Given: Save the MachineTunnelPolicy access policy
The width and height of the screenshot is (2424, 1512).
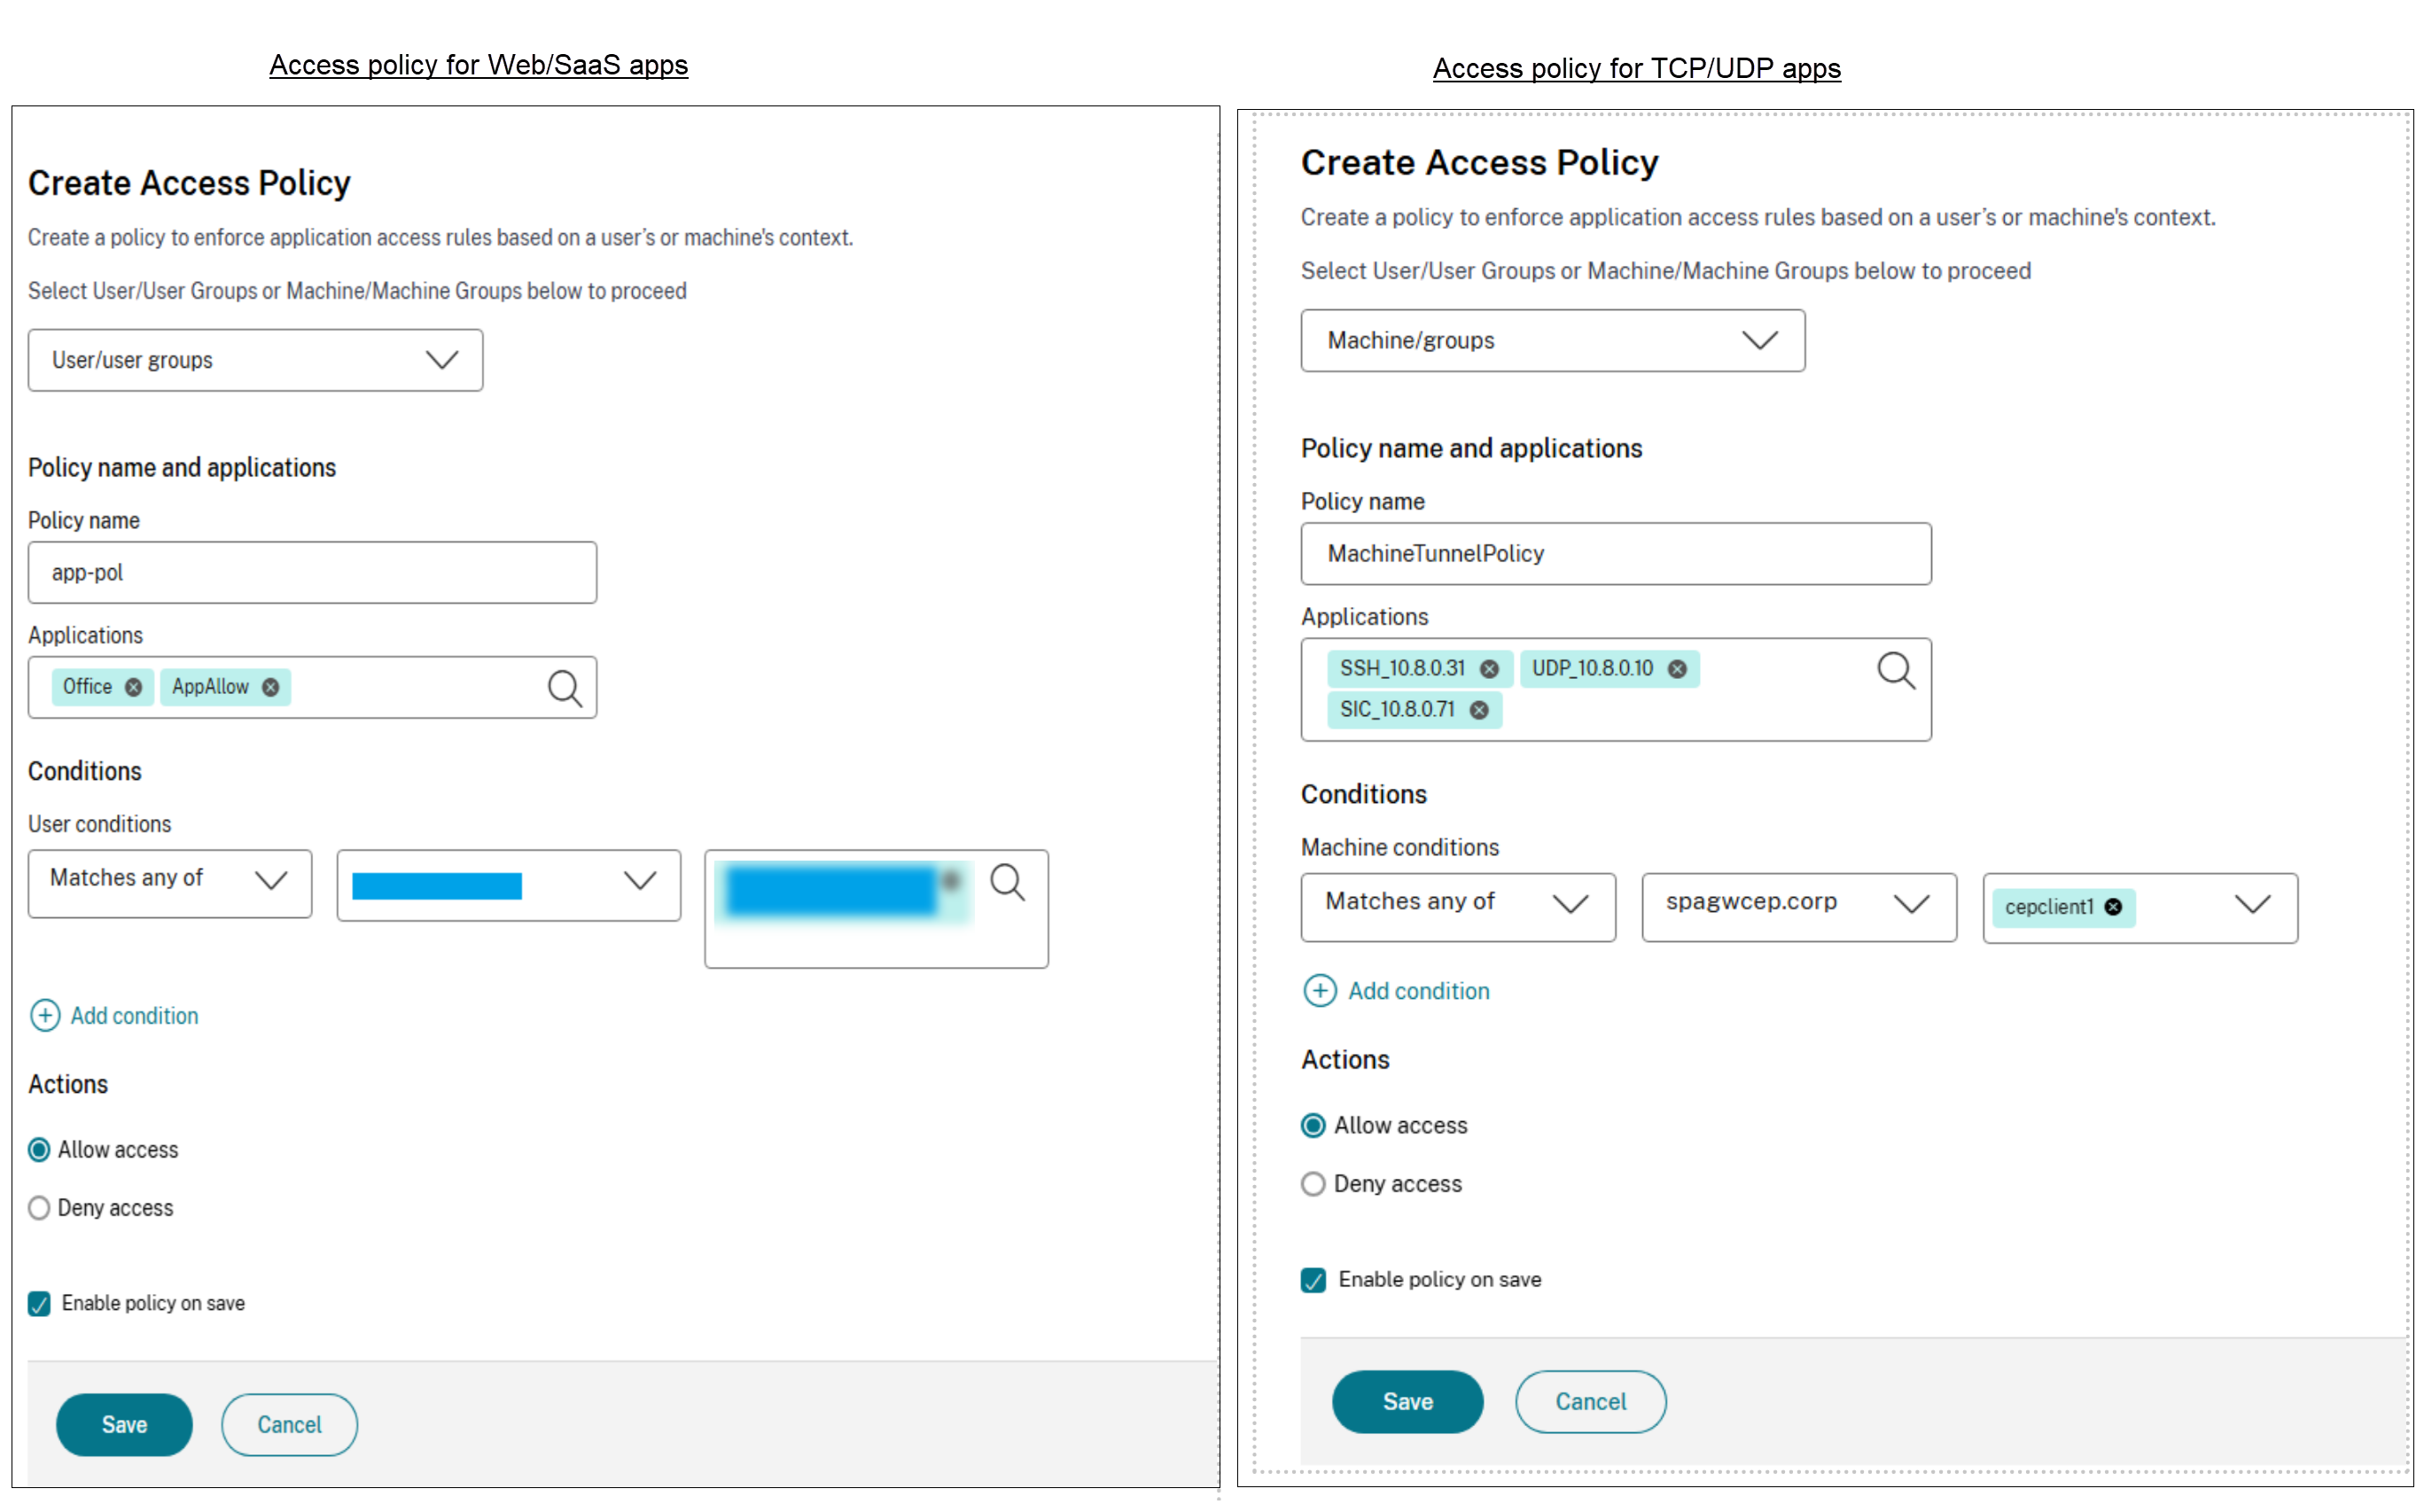Looking at the screenshot, I should 1407,1402.
